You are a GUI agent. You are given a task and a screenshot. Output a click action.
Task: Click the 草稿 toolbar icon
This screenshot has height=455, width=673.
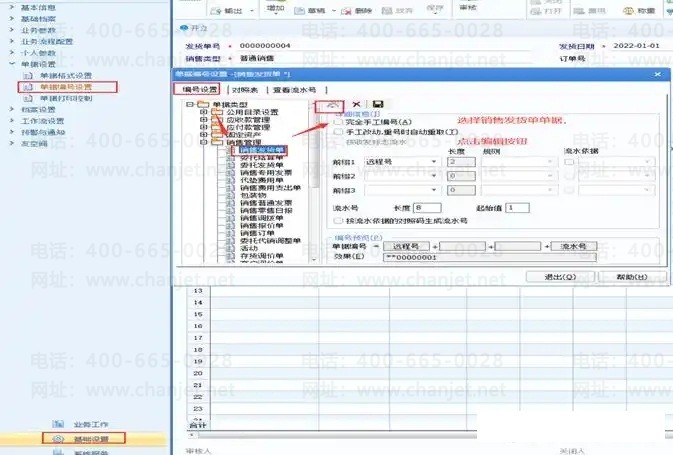pyautogui.click(x=300, y=11)
